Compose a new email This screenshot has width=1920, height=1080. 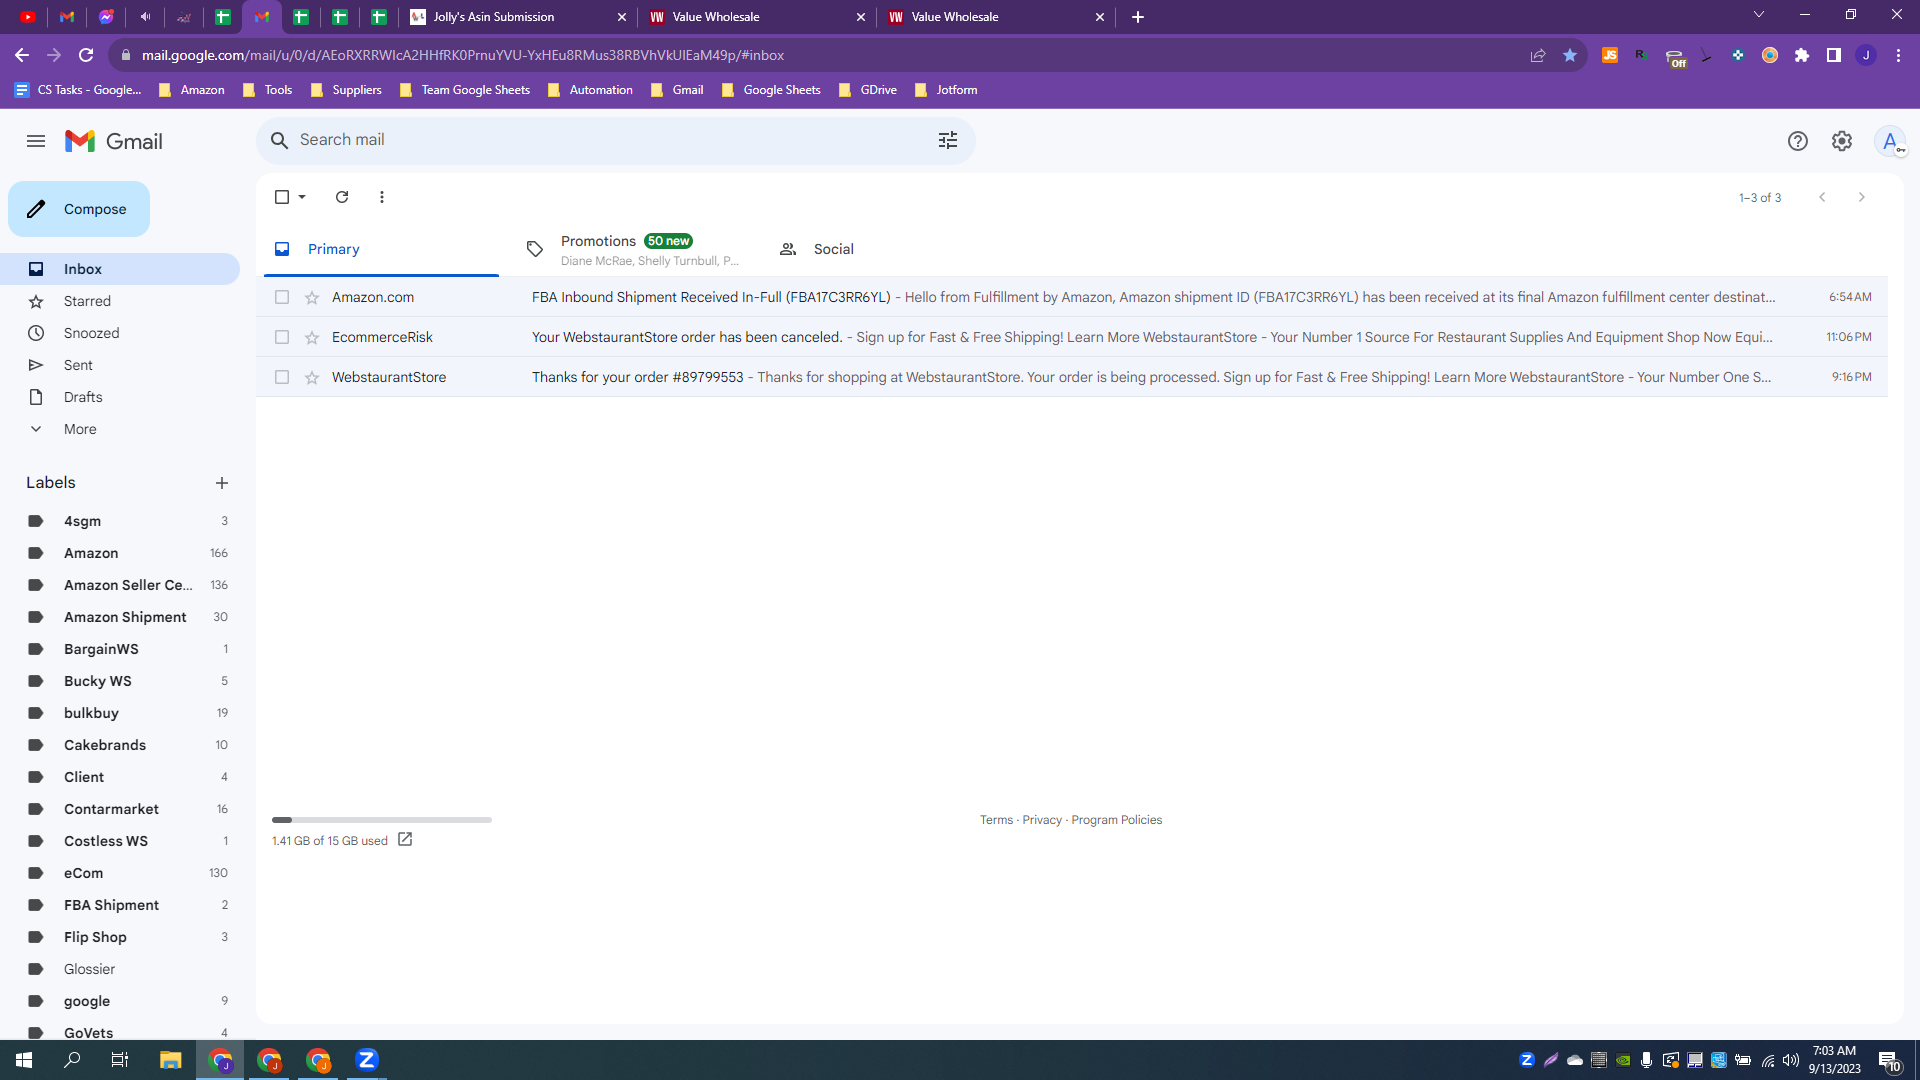79,209
